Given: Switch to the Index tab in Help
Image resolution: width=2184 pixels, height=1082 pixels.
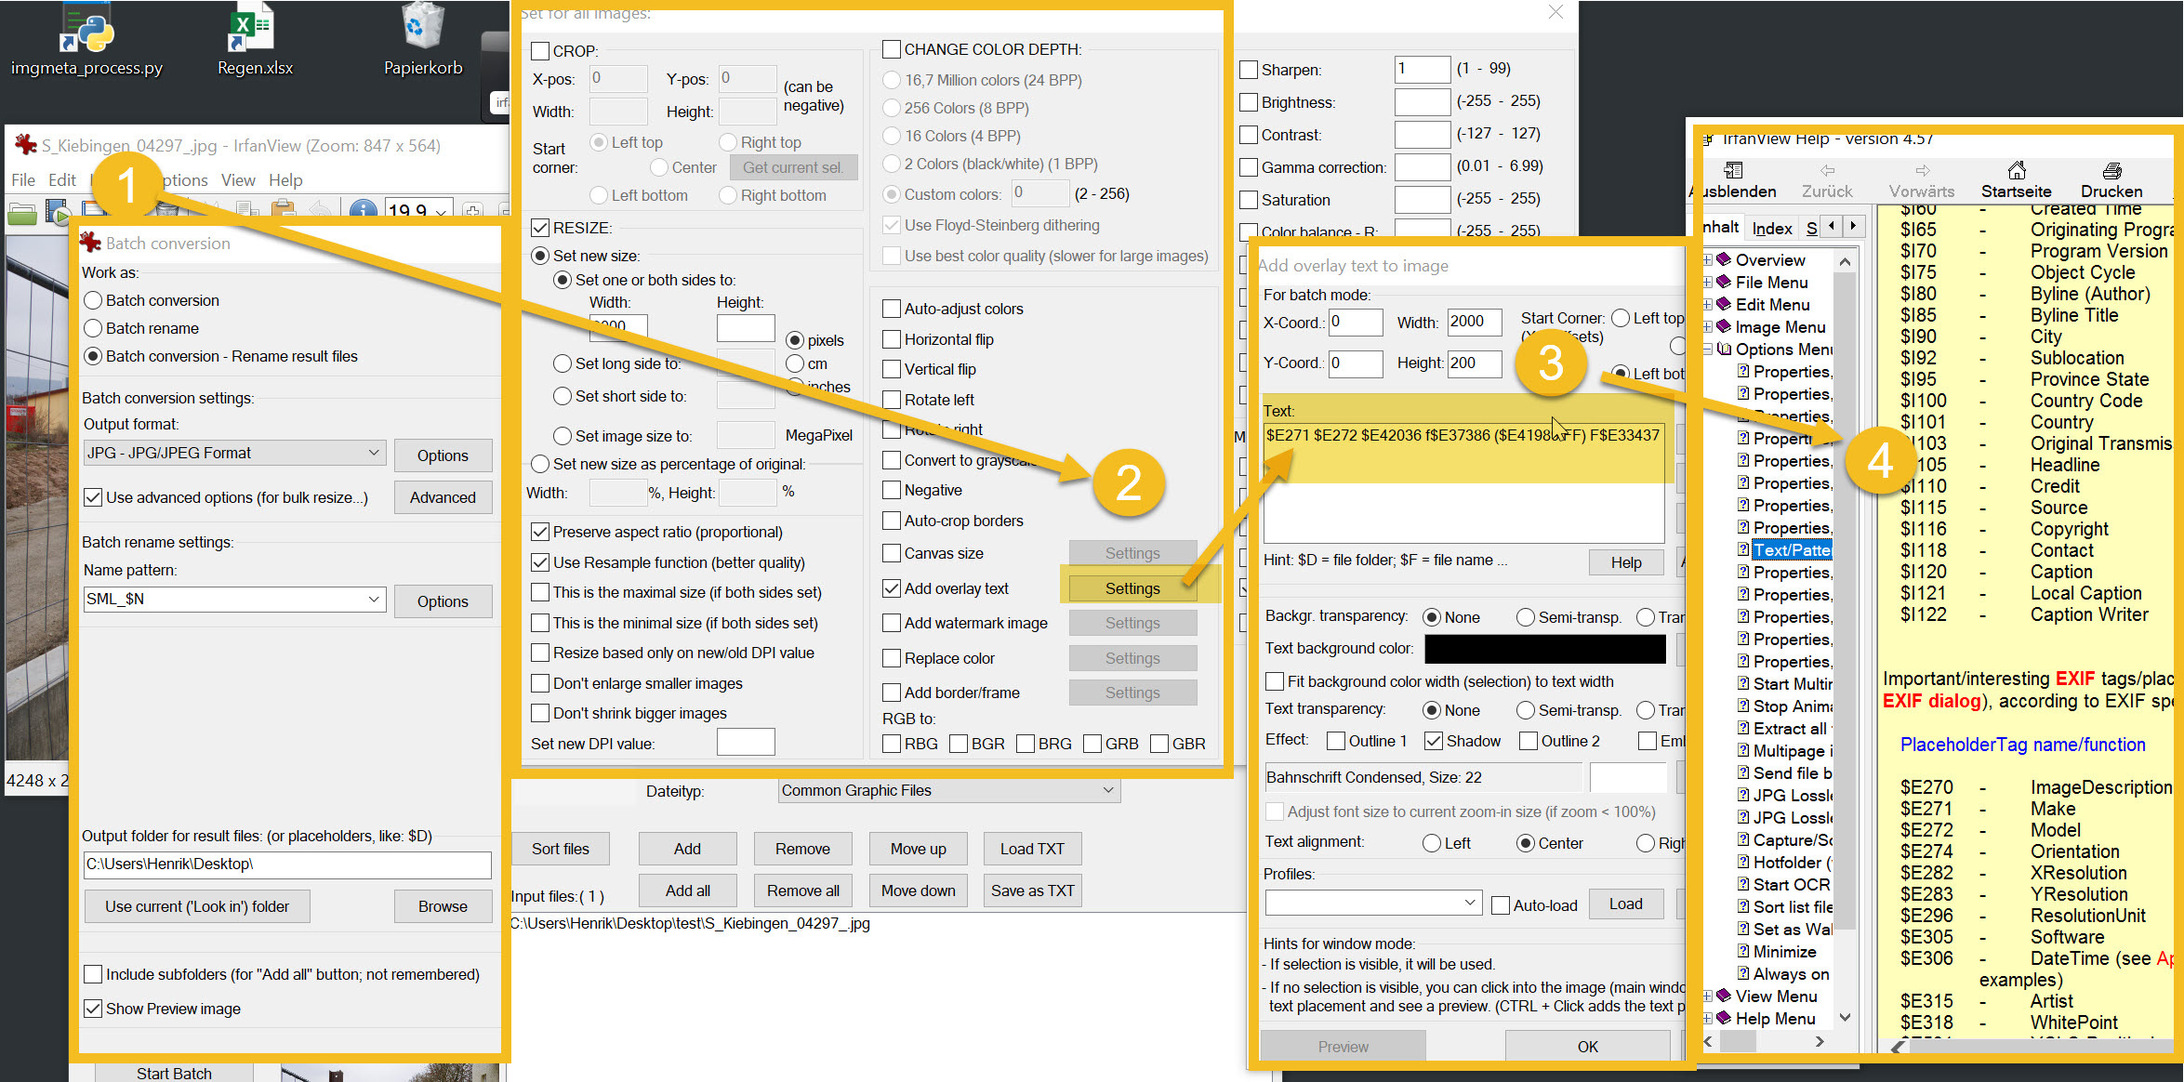Looking at the screenshot, I should [x=1771, y=229].
